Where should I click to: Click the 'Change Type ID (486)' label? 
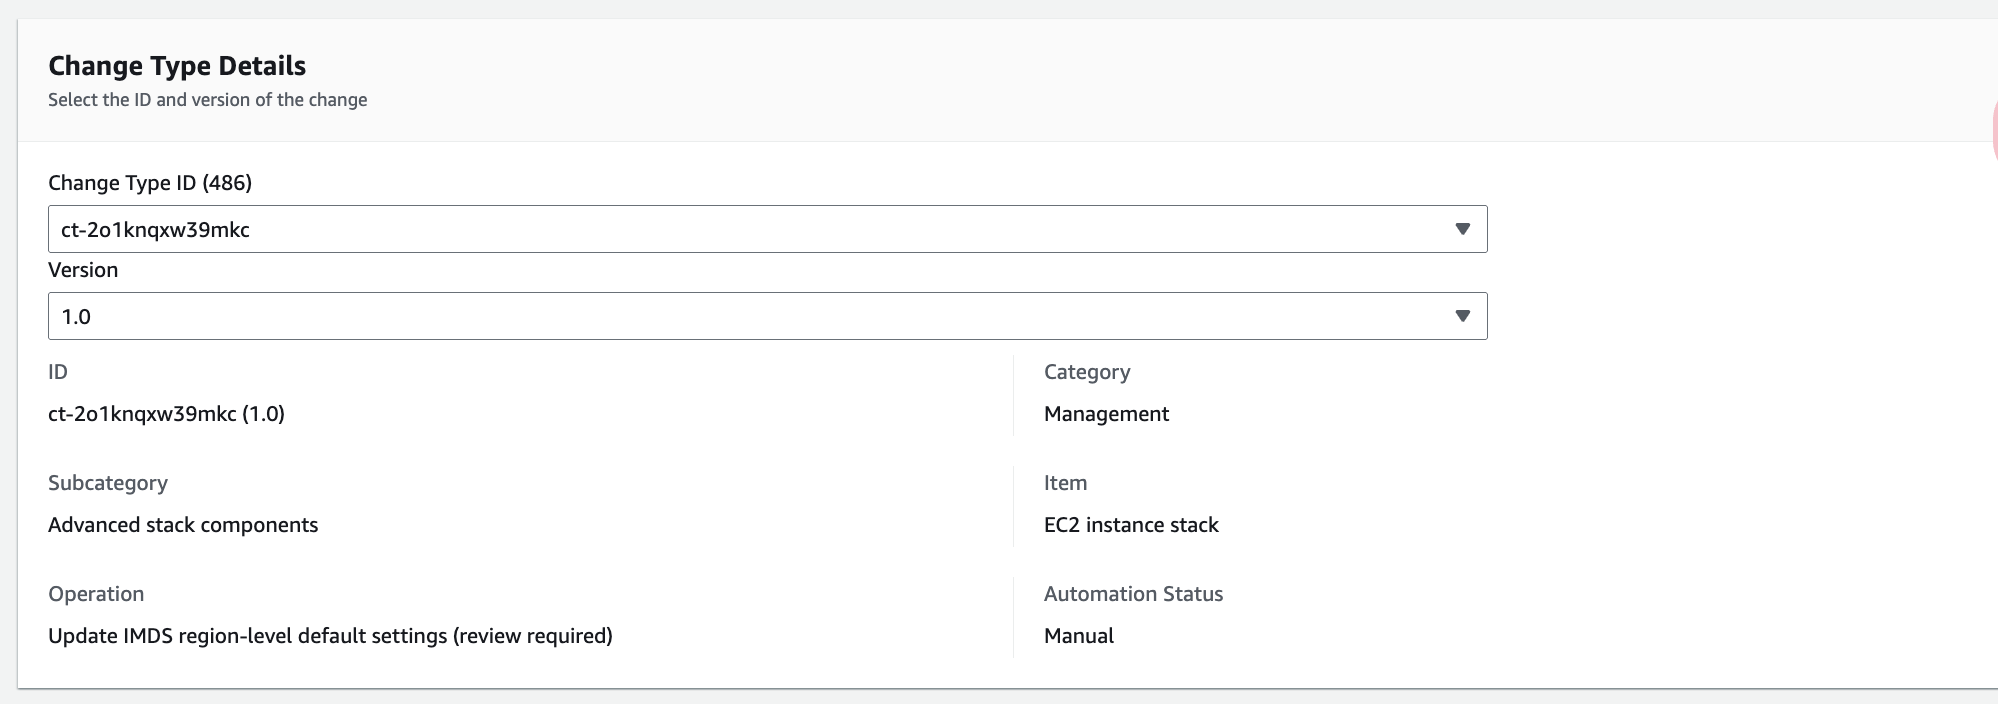tap(150, 183)
